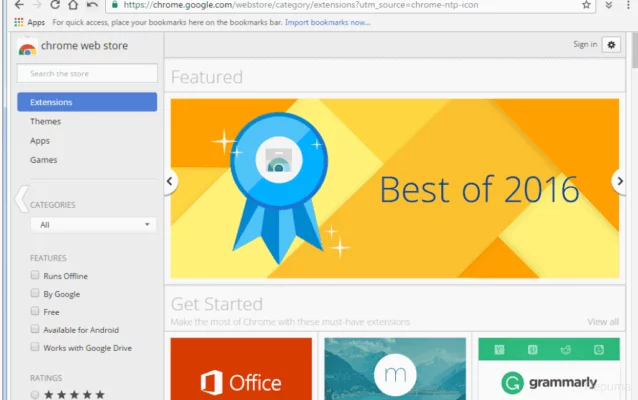Select the five-star rating radio button
This screenshot has height=400, width=638.
pyautogui.click(x=35, y=394)
